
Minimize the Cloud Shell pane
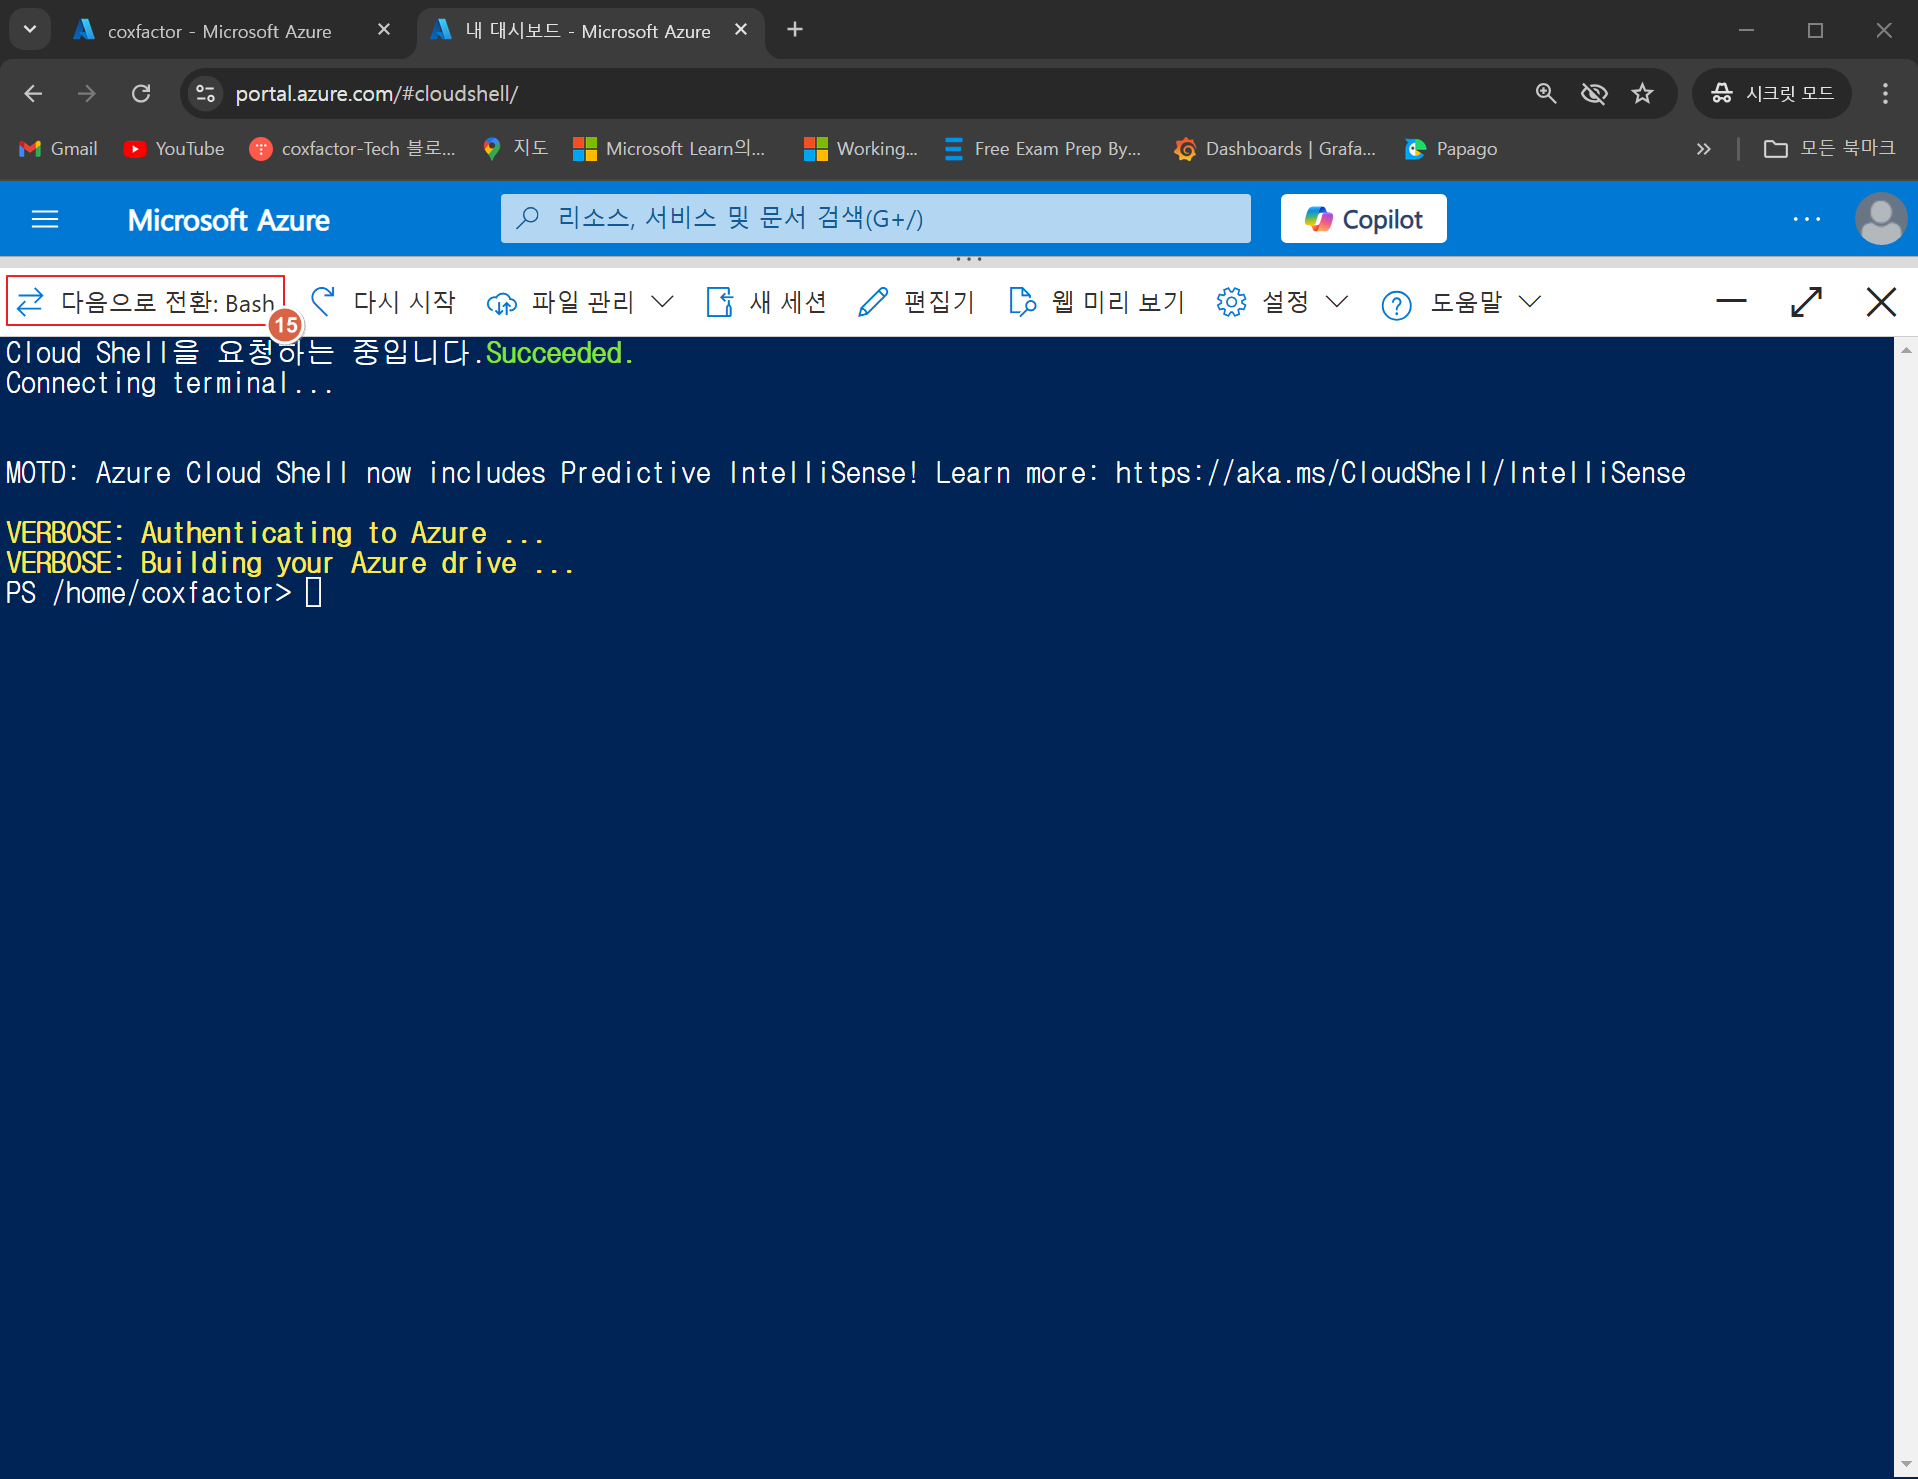coord(1731,301)
